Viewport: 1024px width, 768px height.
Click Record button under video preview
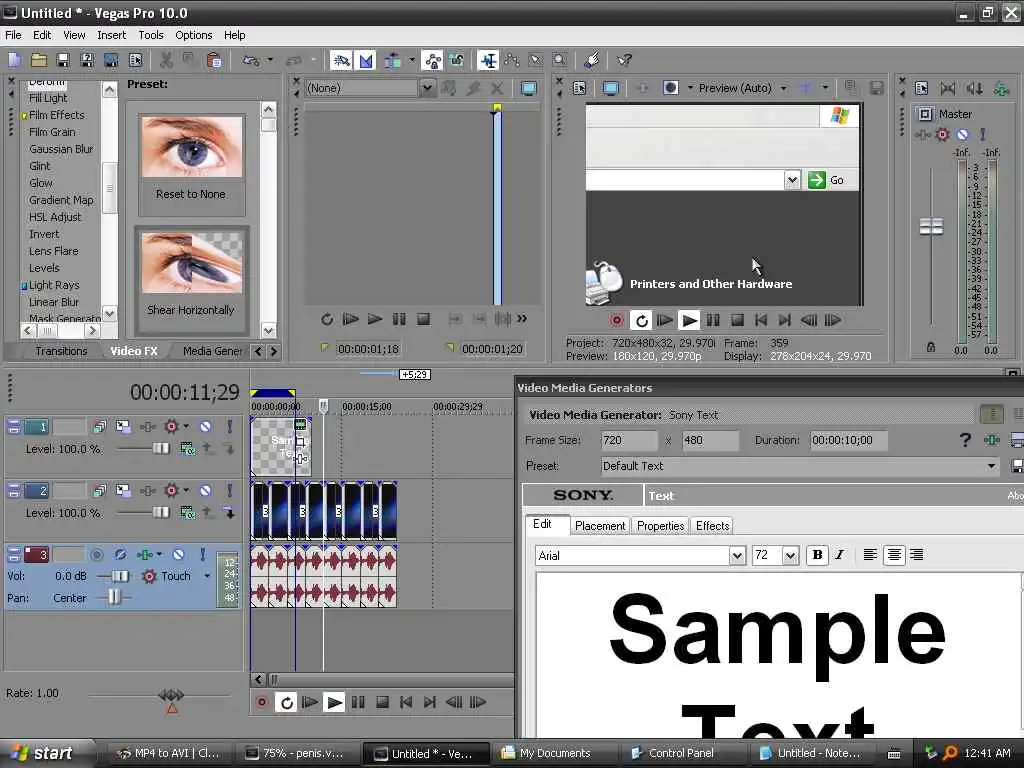pos(616,320)
